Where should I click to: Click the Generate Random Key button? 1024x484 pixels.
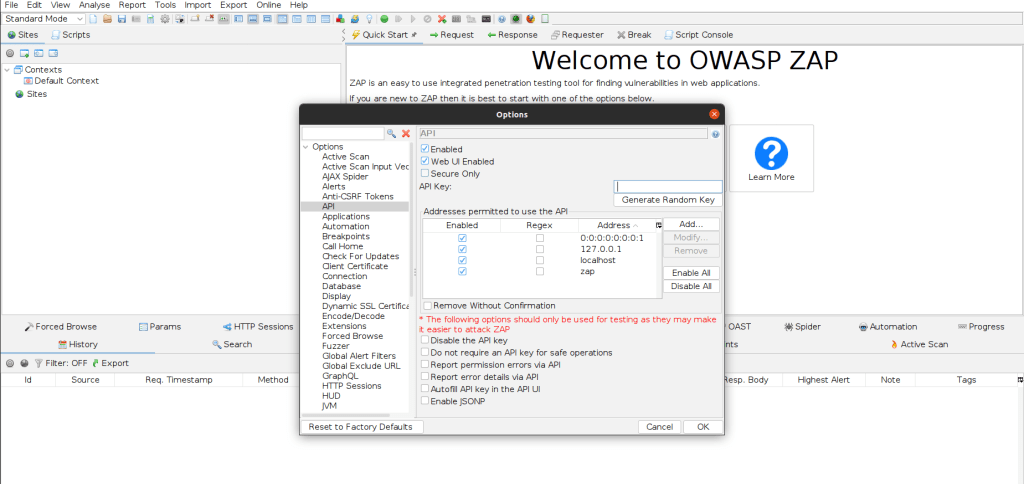[667, 200]
